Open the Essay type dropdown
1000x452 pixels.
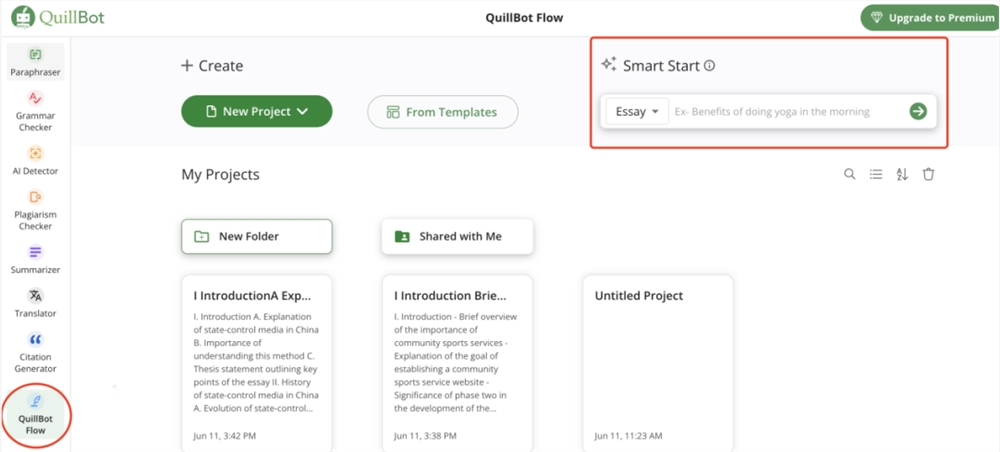pos(637,112)
